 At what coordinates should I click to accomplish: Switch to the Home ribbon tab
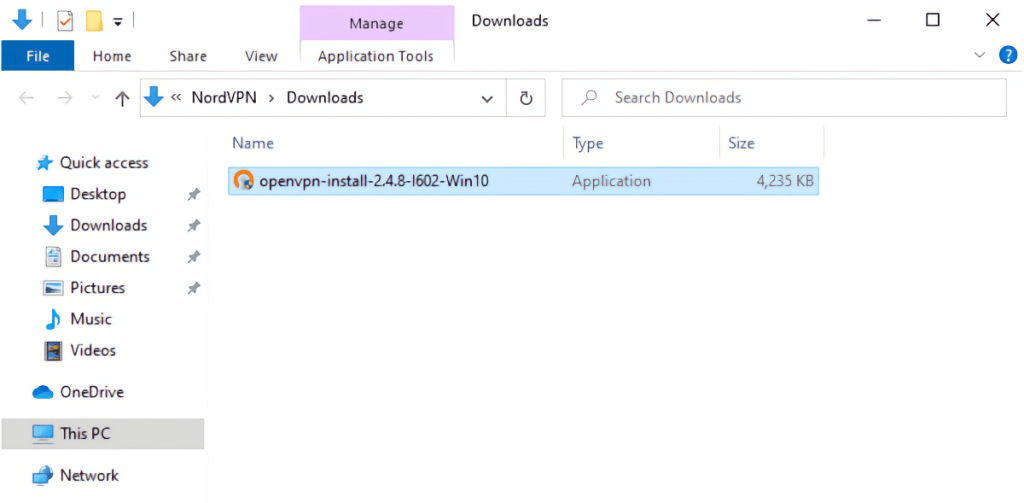click(112, 56)
